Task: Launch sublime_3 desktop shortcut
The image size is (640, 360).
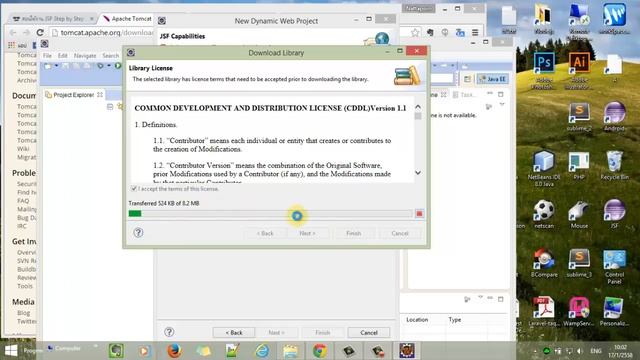Action: (x=579, y=263)
